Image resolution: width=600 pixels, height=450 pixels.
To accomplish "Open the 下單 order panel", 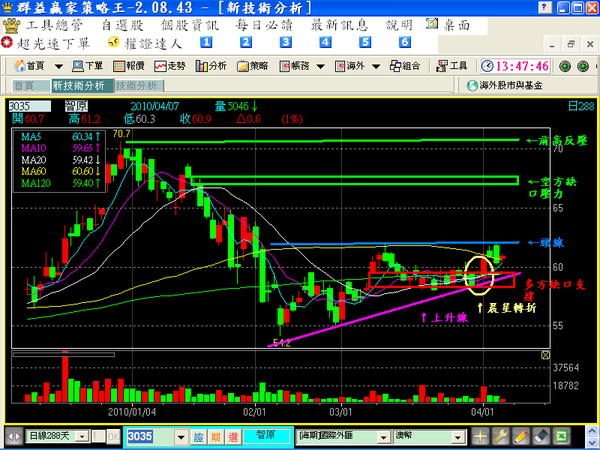I will 88,66.
